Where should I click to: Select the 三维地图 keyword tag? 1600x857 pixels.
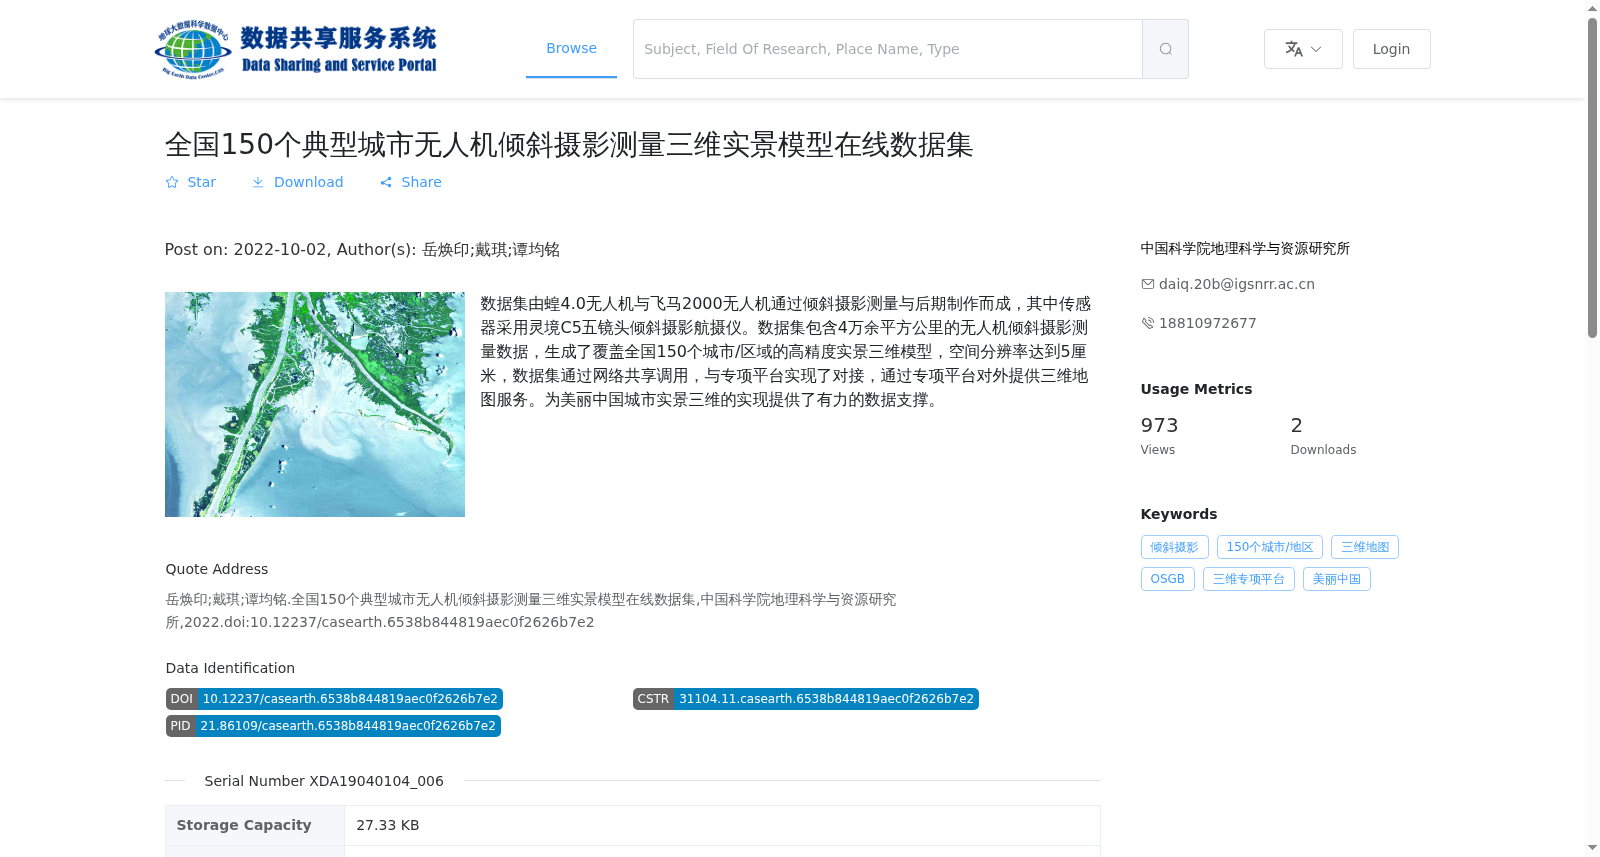point(1365,547)
